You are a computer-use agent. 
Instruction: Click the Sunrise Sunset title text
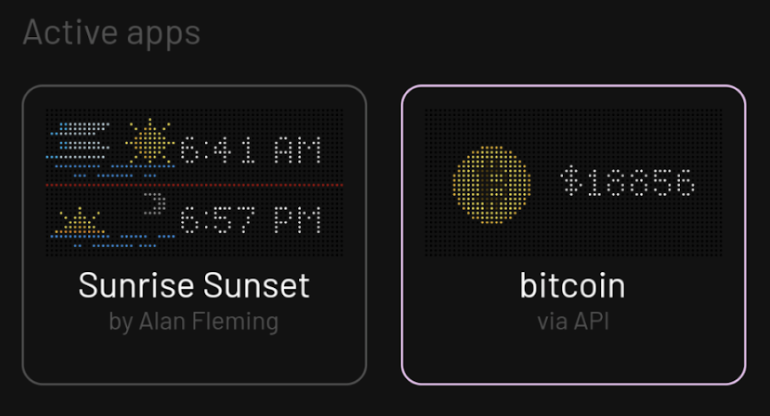194,286
